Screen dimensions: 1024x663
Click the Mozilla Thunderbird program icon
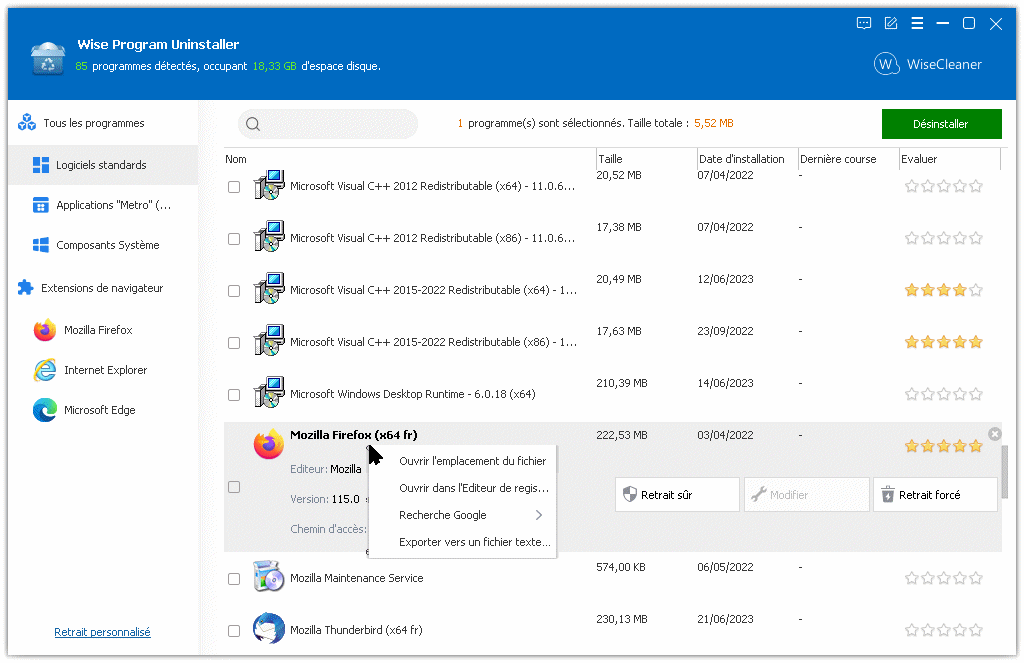tap(268, 628)
